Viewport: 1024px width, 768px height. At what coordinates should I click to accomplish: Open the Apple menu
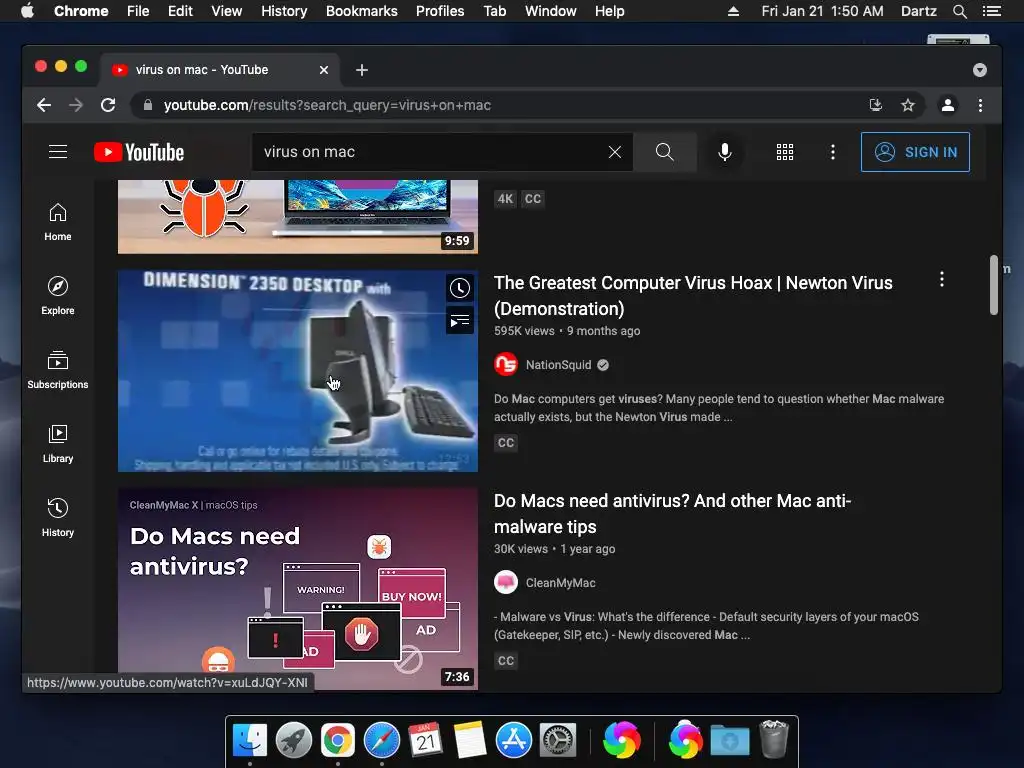tap(27, 11)
